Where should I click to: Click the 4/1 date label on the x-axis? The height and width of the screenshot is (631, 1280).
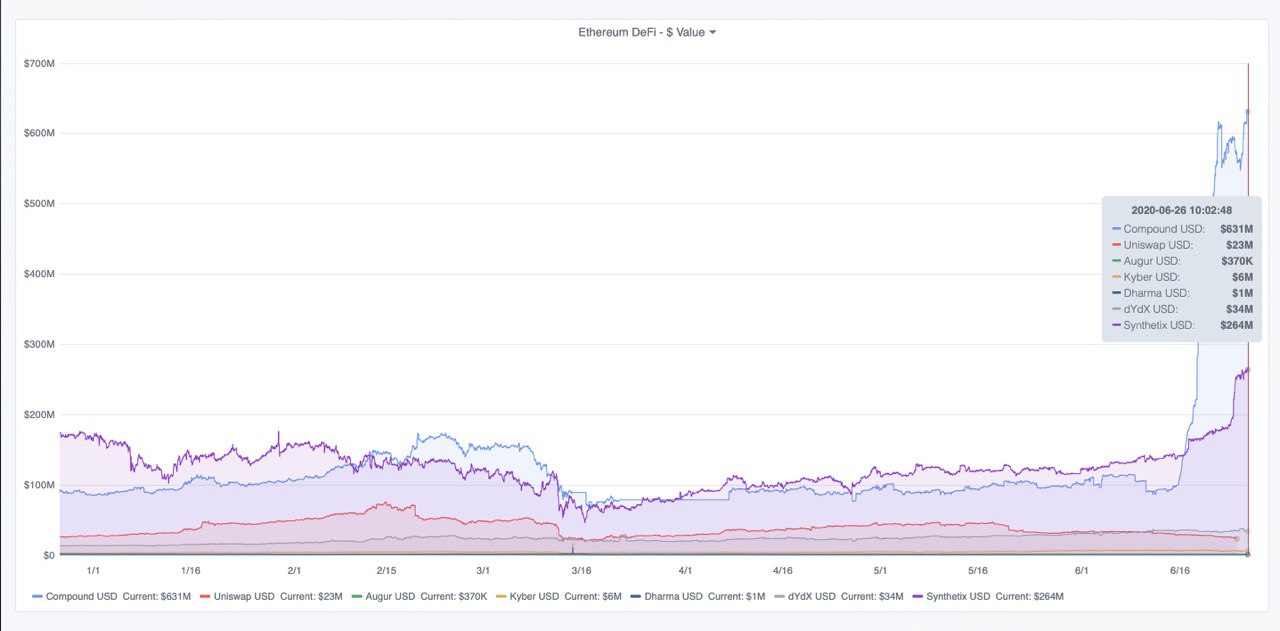[x=685, y=570]
